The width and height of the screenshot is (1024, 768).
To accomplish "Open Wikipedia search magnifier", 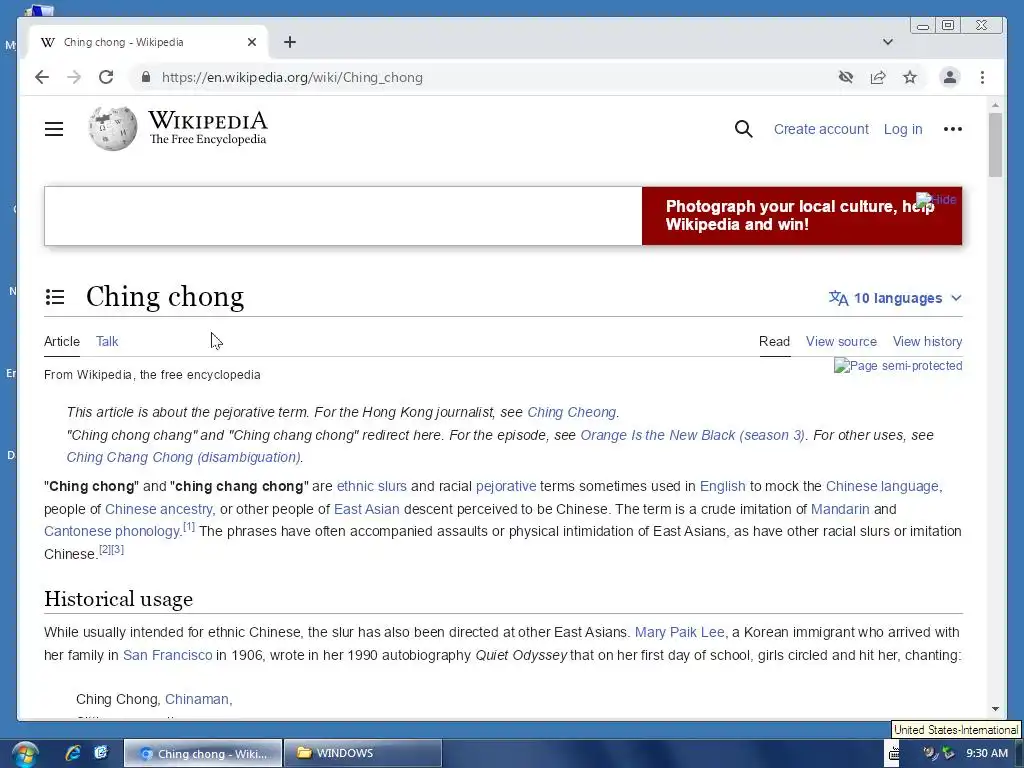I will (x=743, y=129).
